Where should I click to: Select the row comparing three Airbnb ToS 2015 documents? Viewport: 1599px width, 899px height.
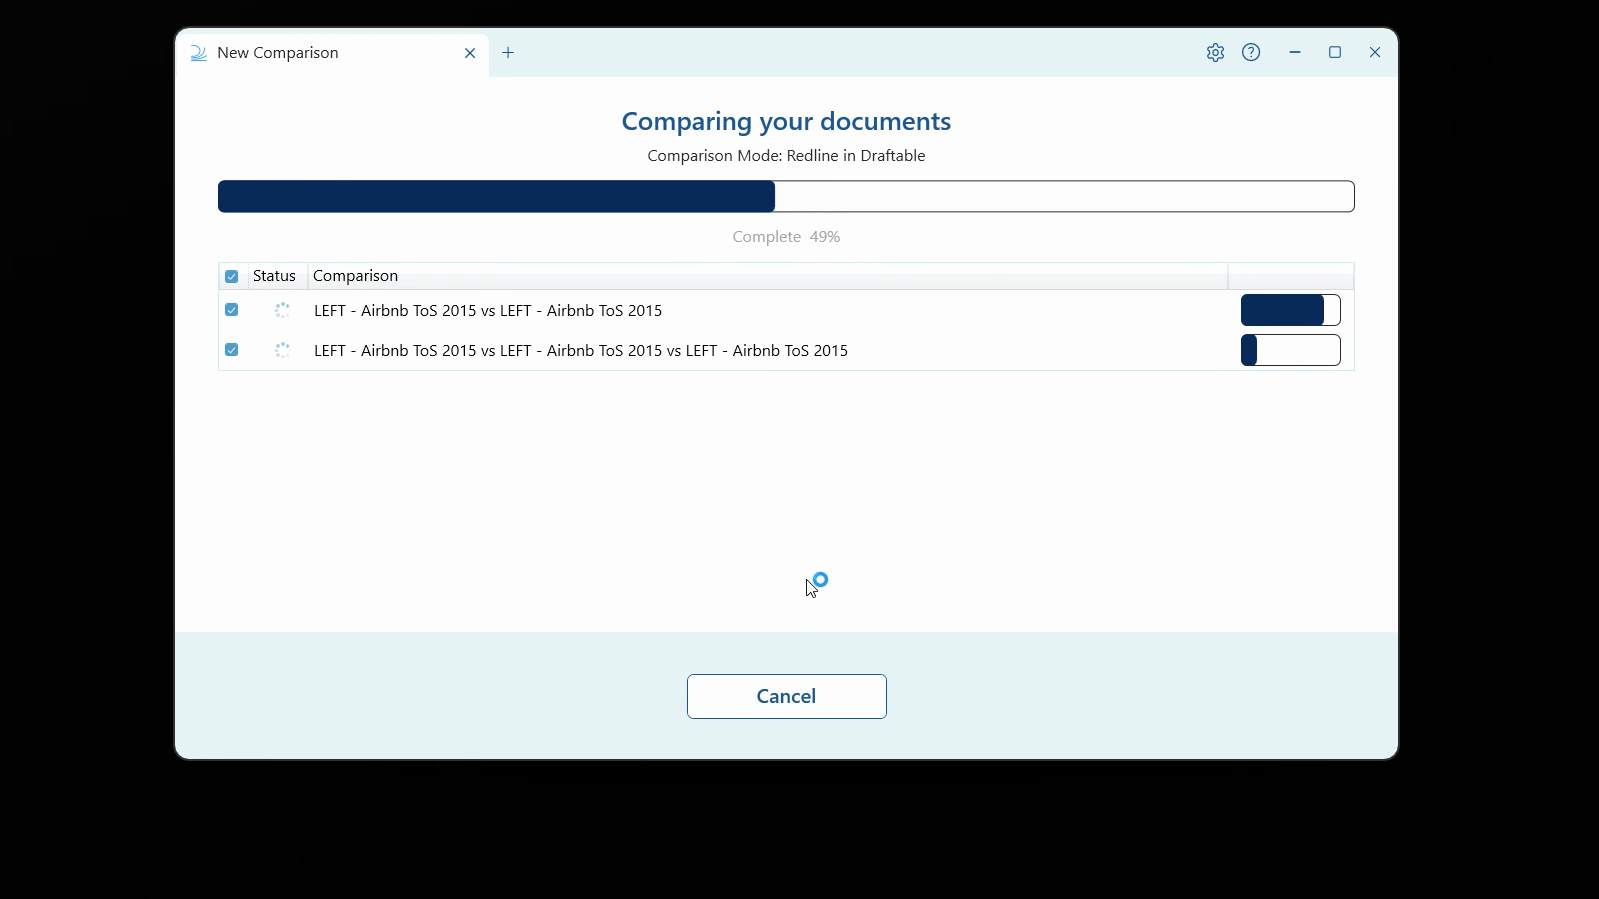click(786, 350)
